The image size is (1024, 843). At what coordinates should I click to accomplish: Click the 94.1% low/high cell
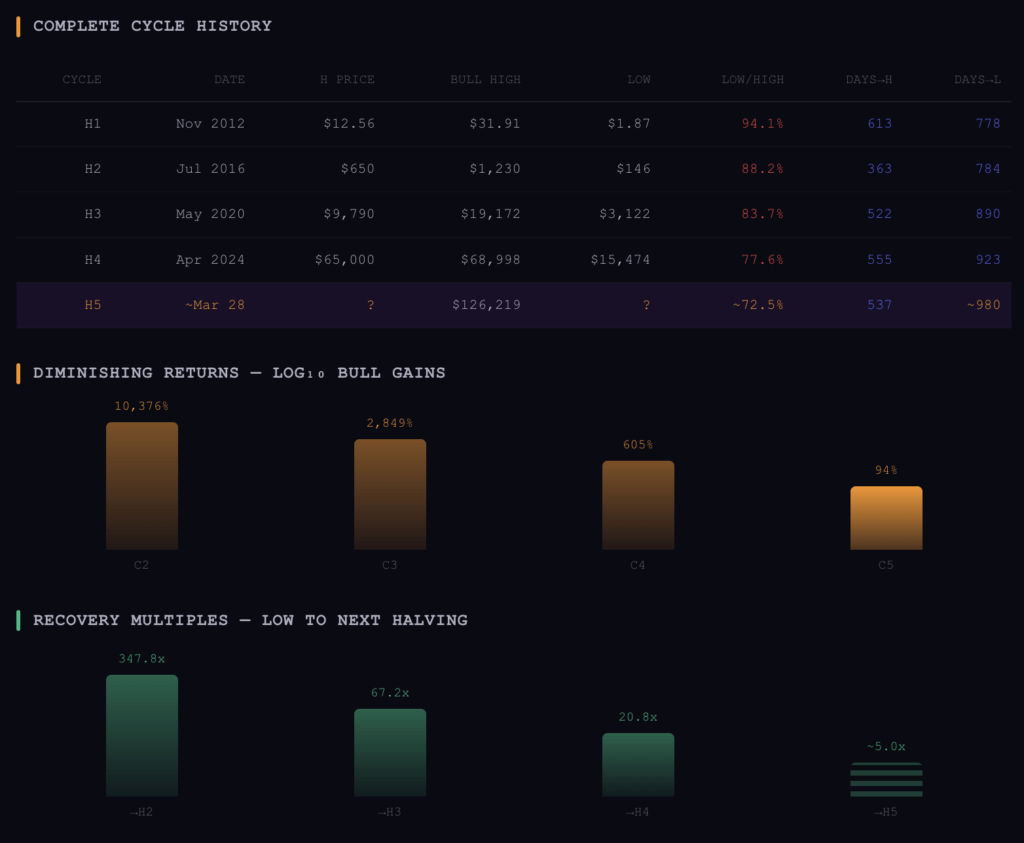pyautogui.click(x=762, y=124)
